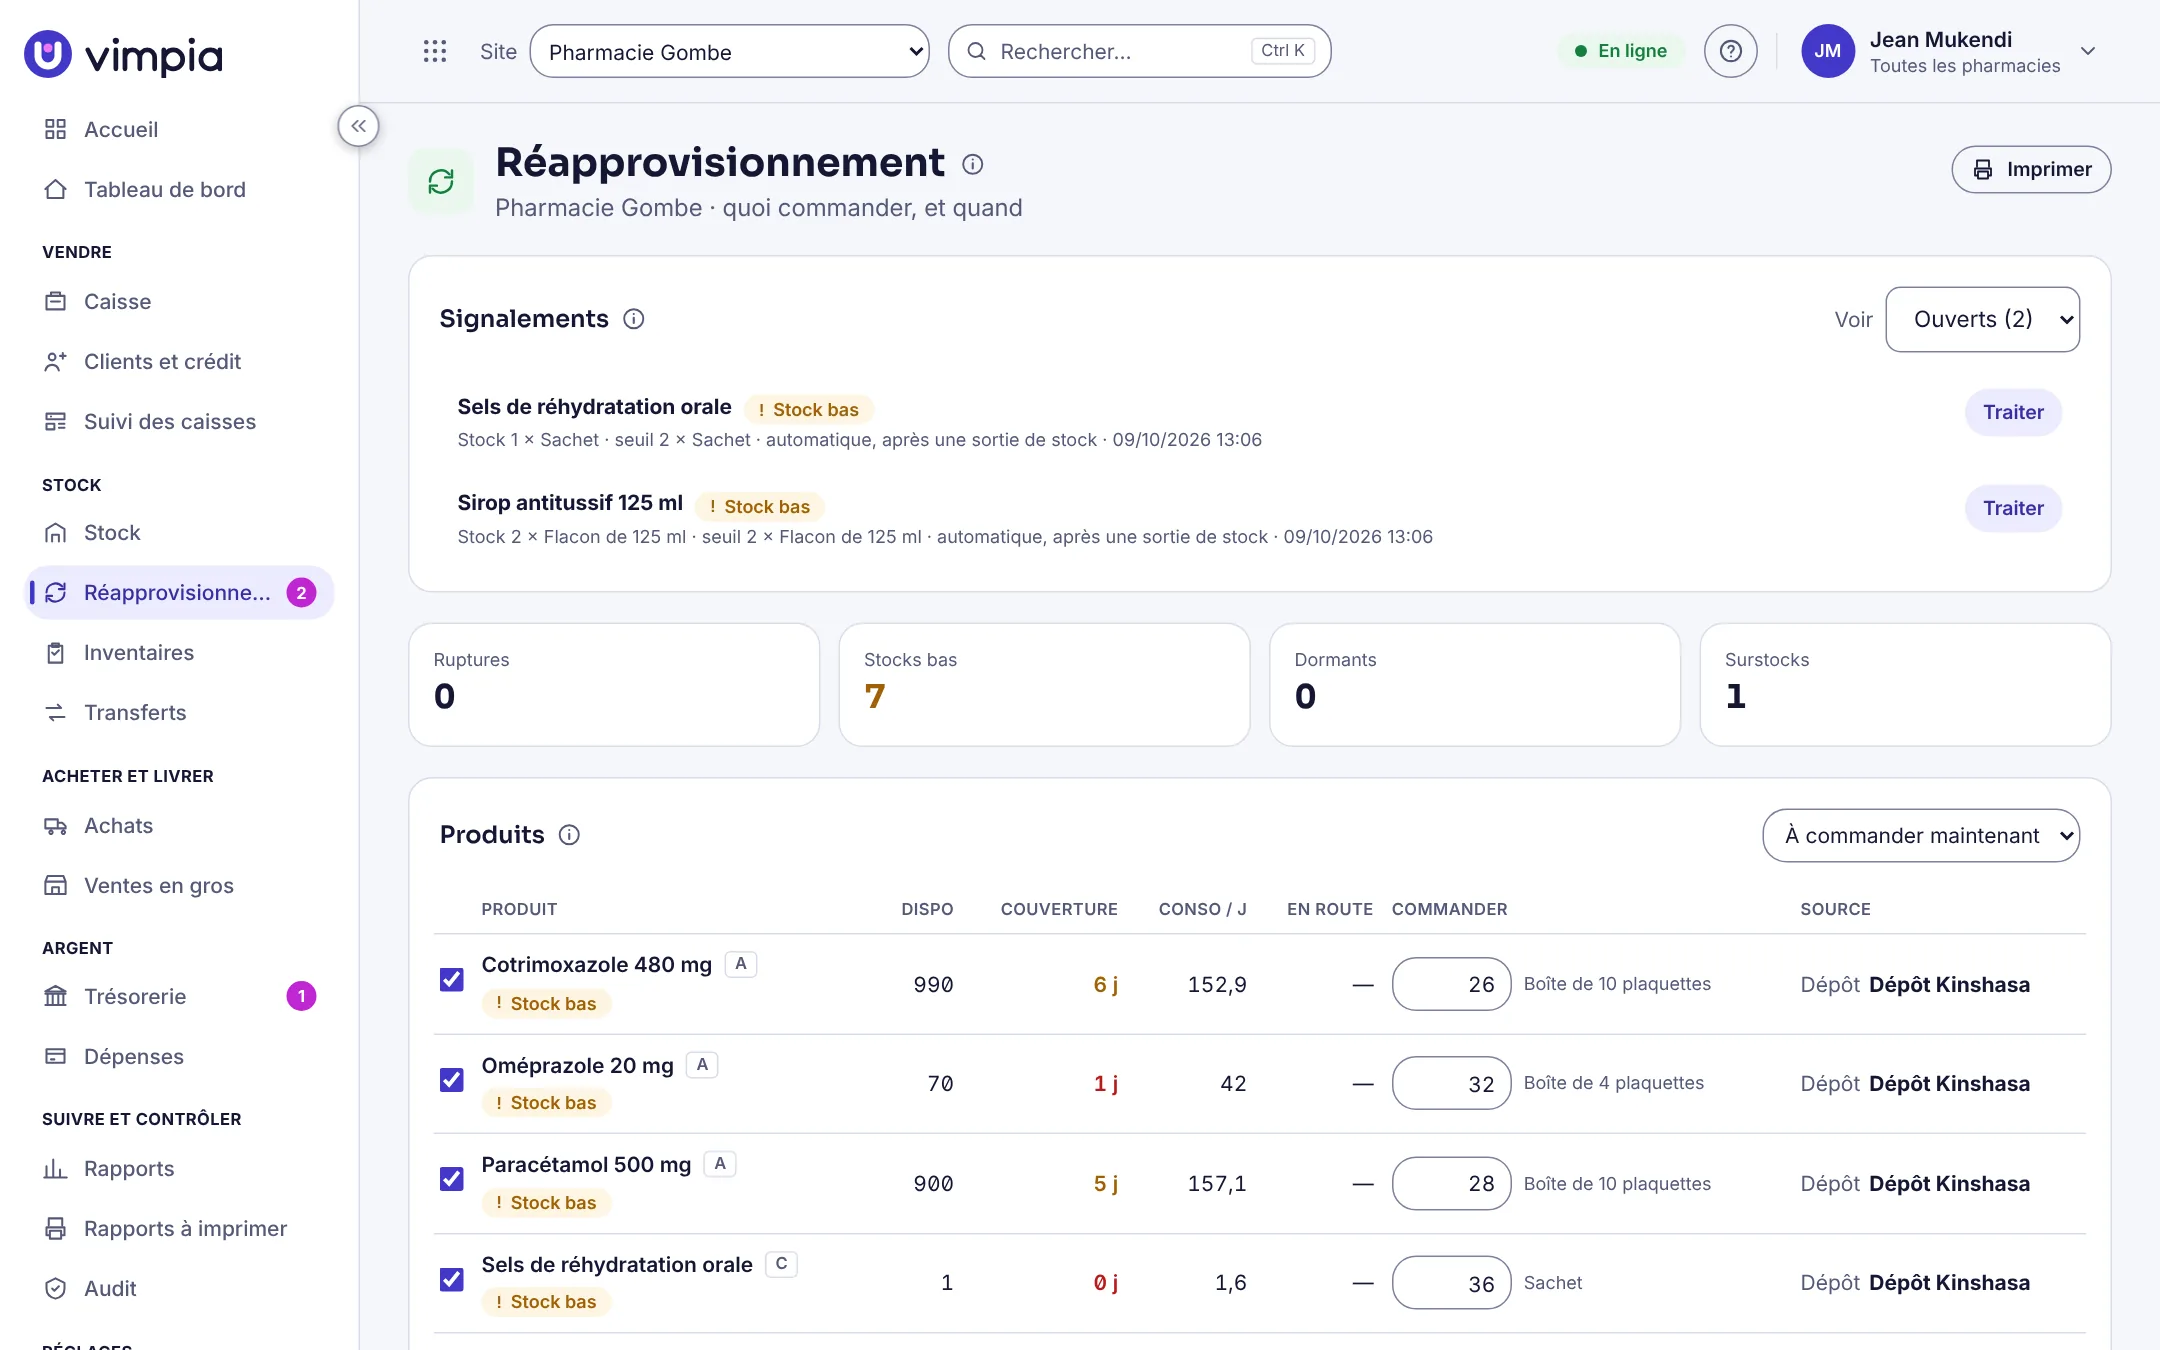The image size is (2160, 1350).
Task: Open the apps grid icon
Action: point(434,51)
